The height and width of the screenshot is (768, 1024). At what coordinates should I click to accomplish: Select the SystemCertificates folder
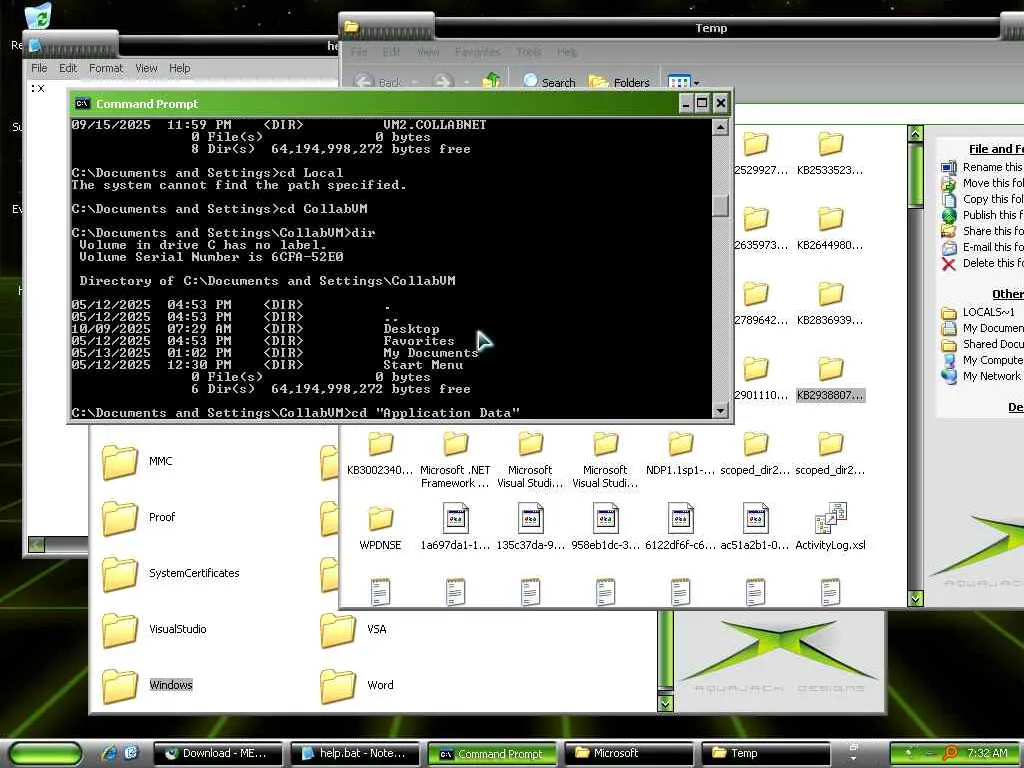click(170, 573)
